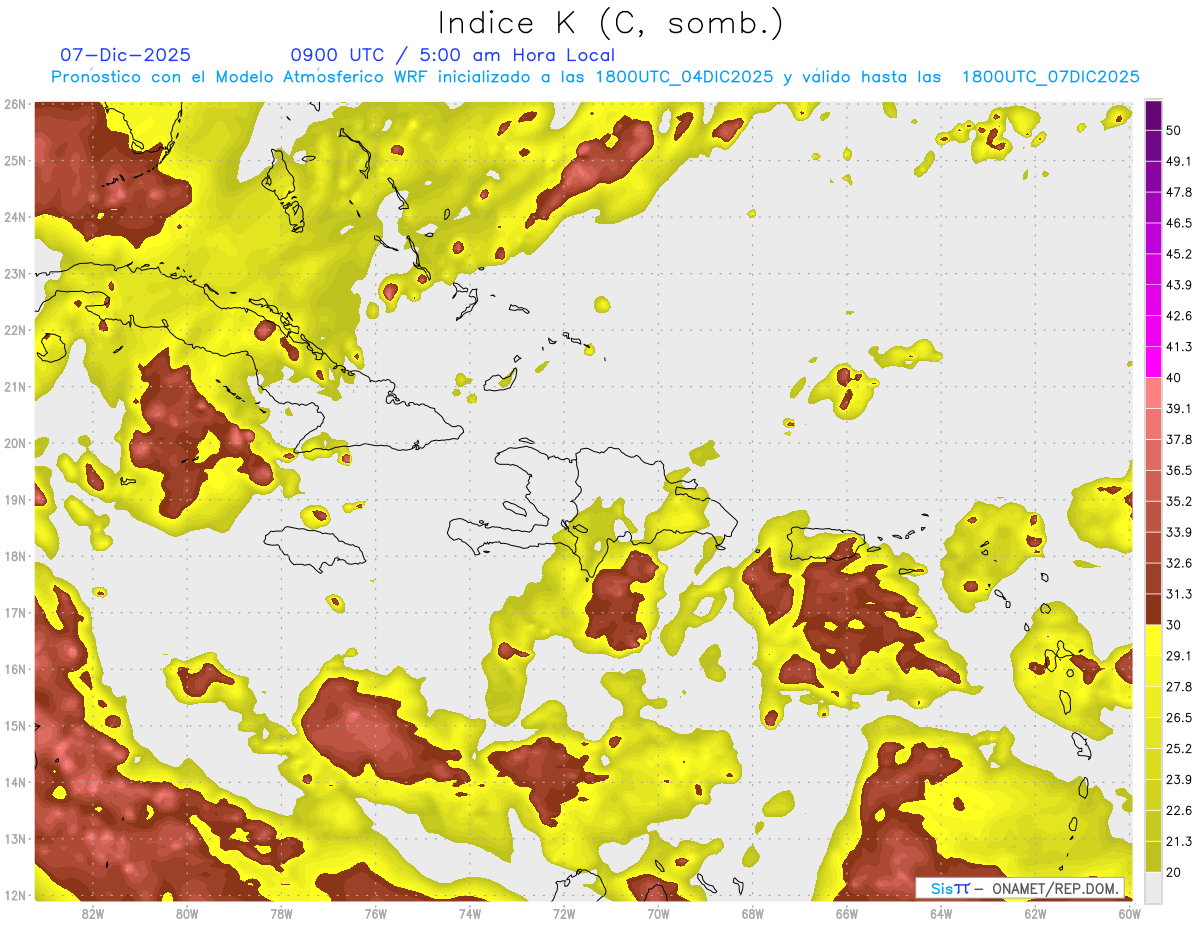Click the "29.1" color scale label

tap(1178, 656)
